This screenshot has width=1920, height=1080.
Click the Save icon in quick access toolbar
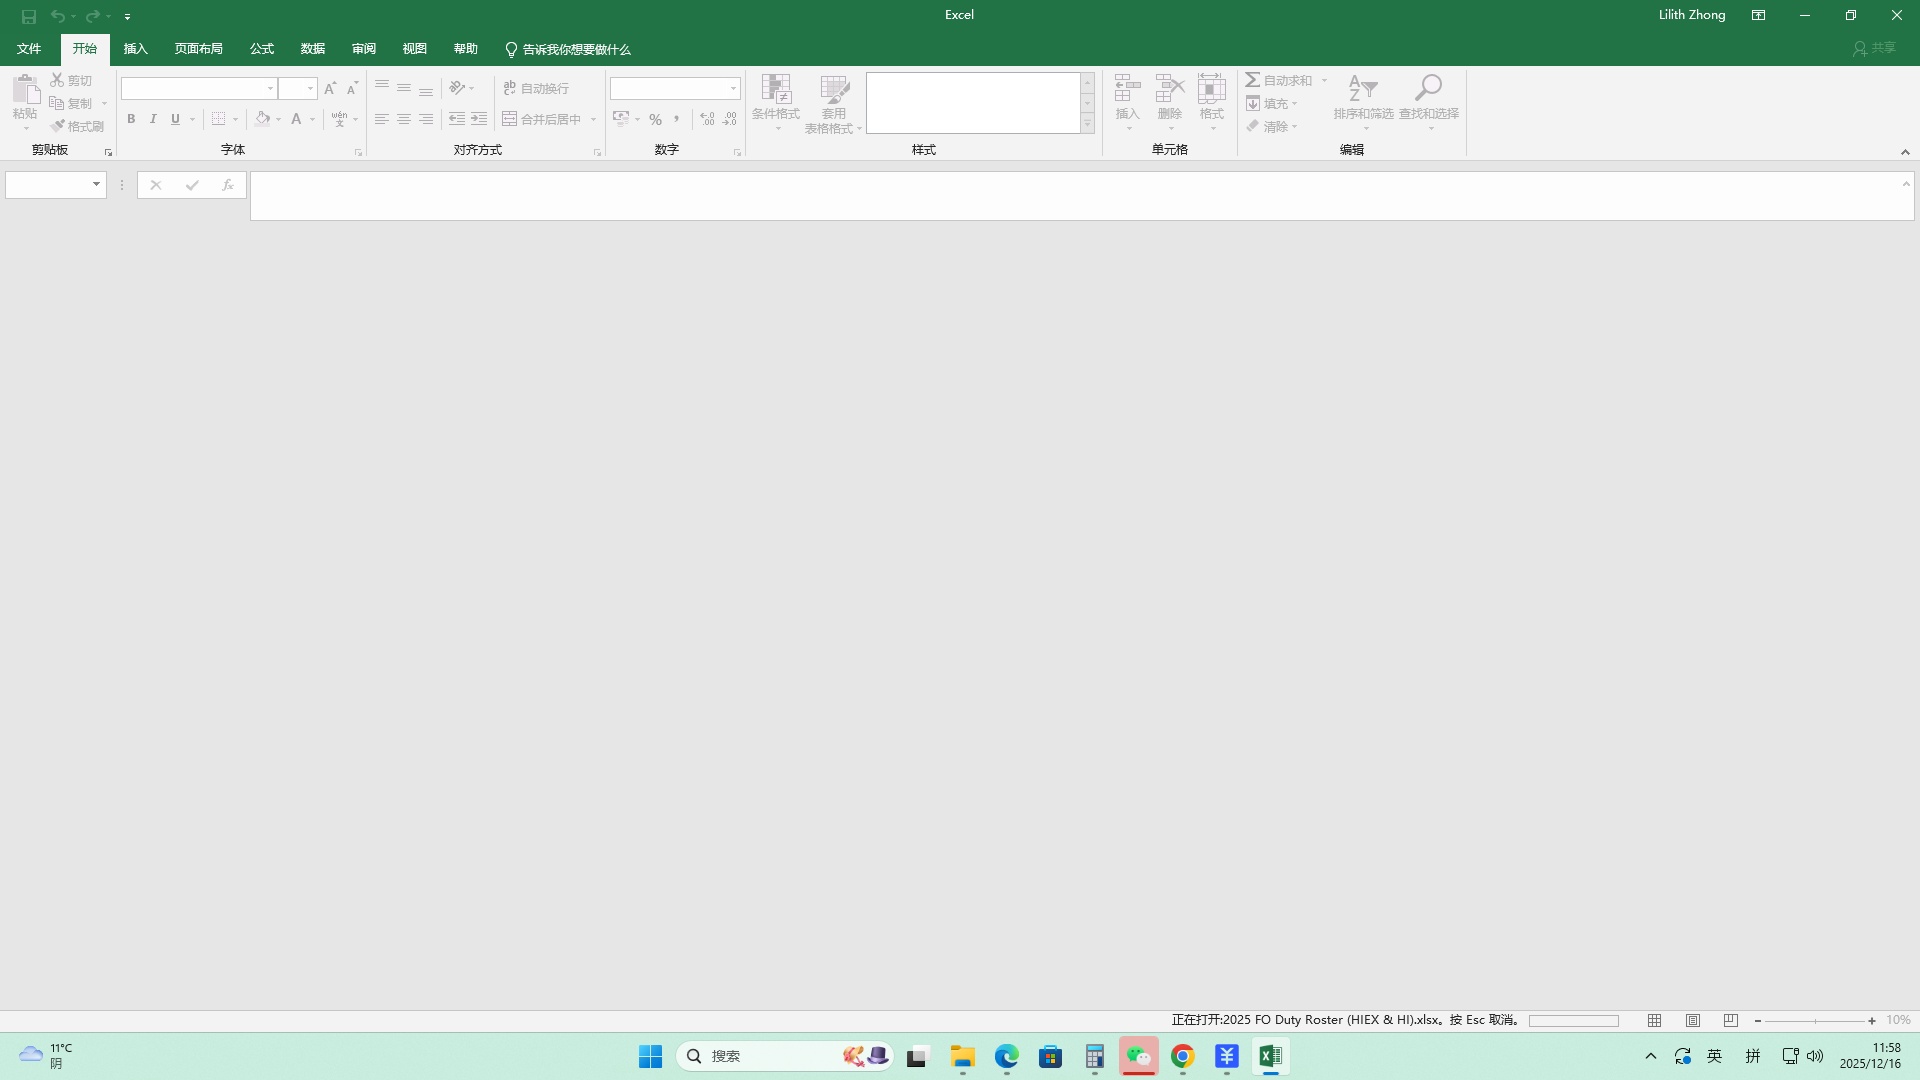(28, 16)
